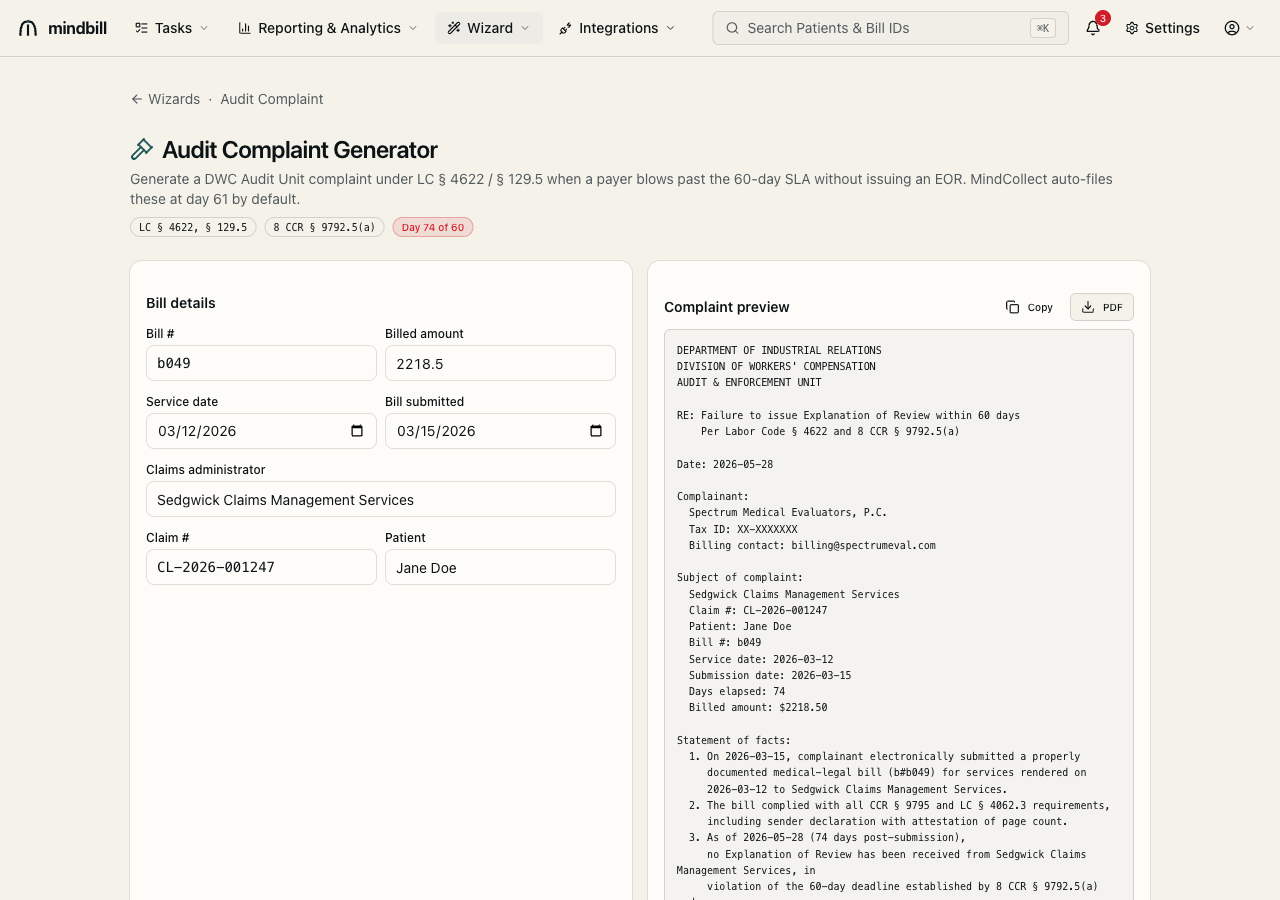The image size is (1280, 900).
Task: Click the Wizard wand icon
Action: click(454, 28)
